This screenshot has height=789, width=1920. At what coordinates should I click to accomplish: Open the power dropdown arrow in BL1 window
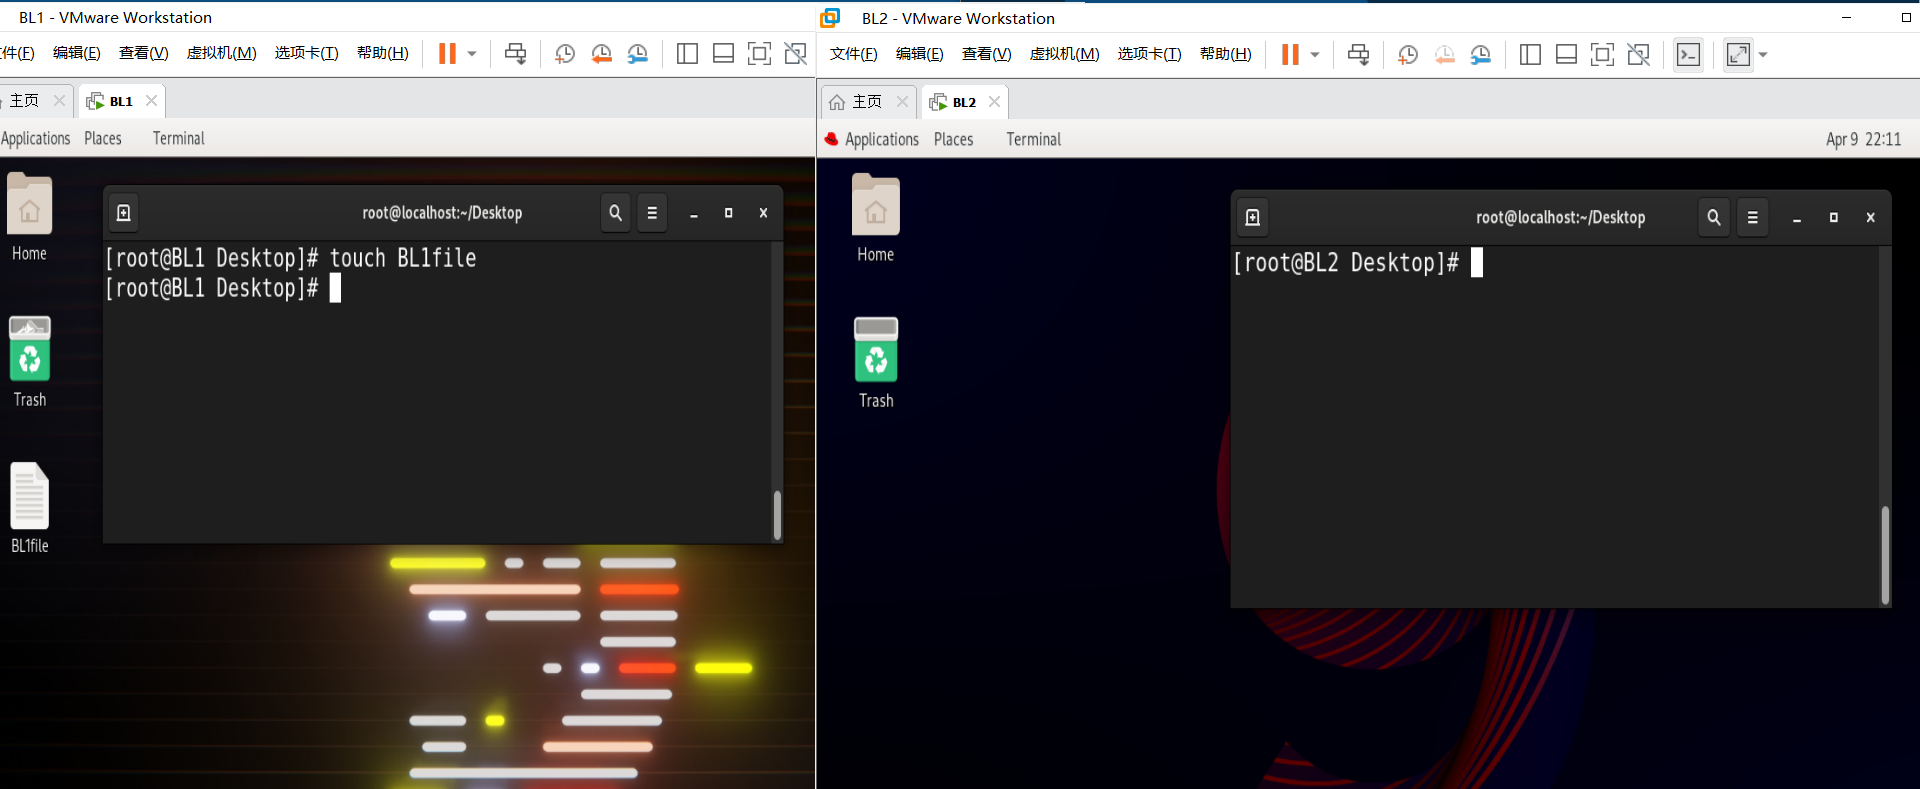[x=472, y=54]
